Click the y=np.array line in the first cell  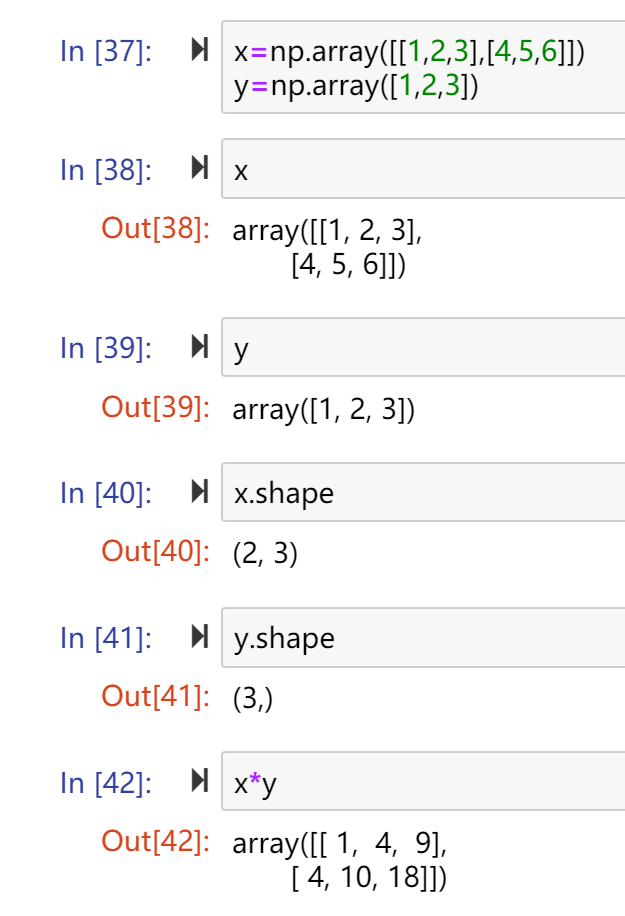click(356, 86)
